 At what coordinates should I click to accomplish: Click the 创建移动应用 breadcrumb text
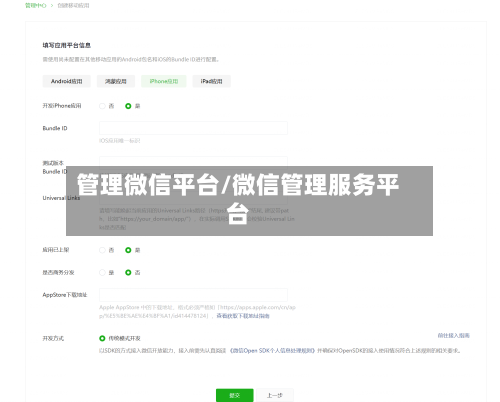(x=73, y=5)
